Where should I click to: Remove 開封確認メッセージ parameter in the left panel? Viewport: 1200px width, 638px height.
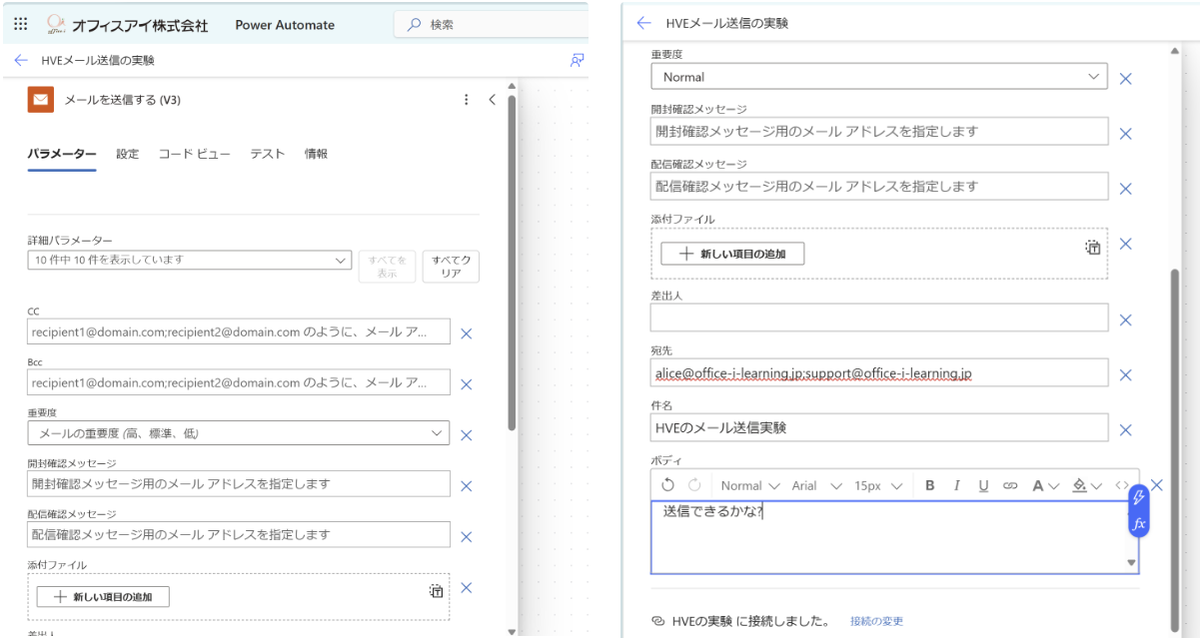pyautogui.click(x=466, y=486)
